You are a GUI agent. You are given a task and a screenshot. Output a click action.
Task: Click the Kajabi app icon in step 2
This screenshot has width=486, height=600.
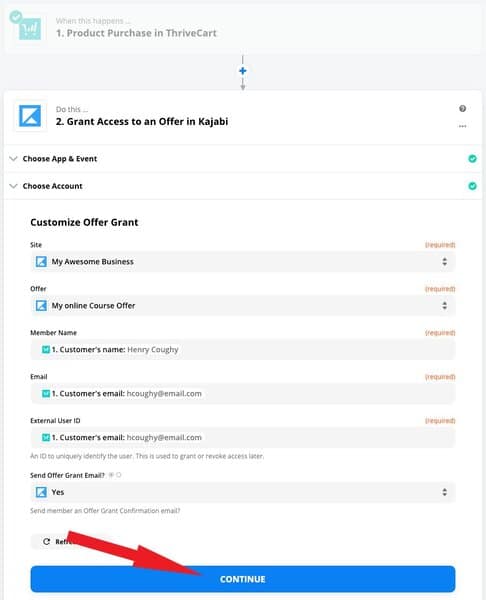tap(30, 116)
